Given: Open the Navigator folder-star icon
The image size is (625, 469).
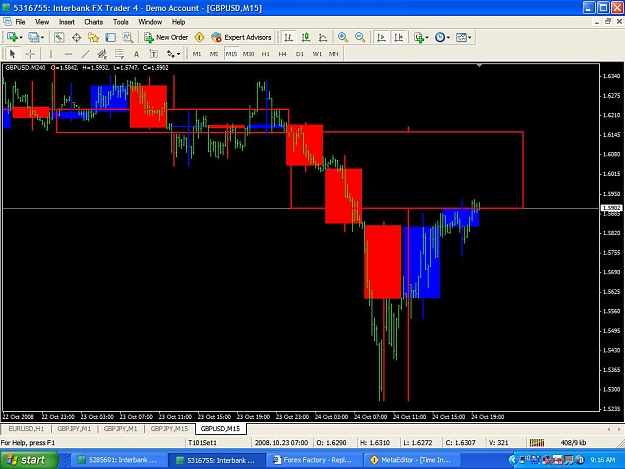Looking at the screenshot, I should (x=93, y=37).
